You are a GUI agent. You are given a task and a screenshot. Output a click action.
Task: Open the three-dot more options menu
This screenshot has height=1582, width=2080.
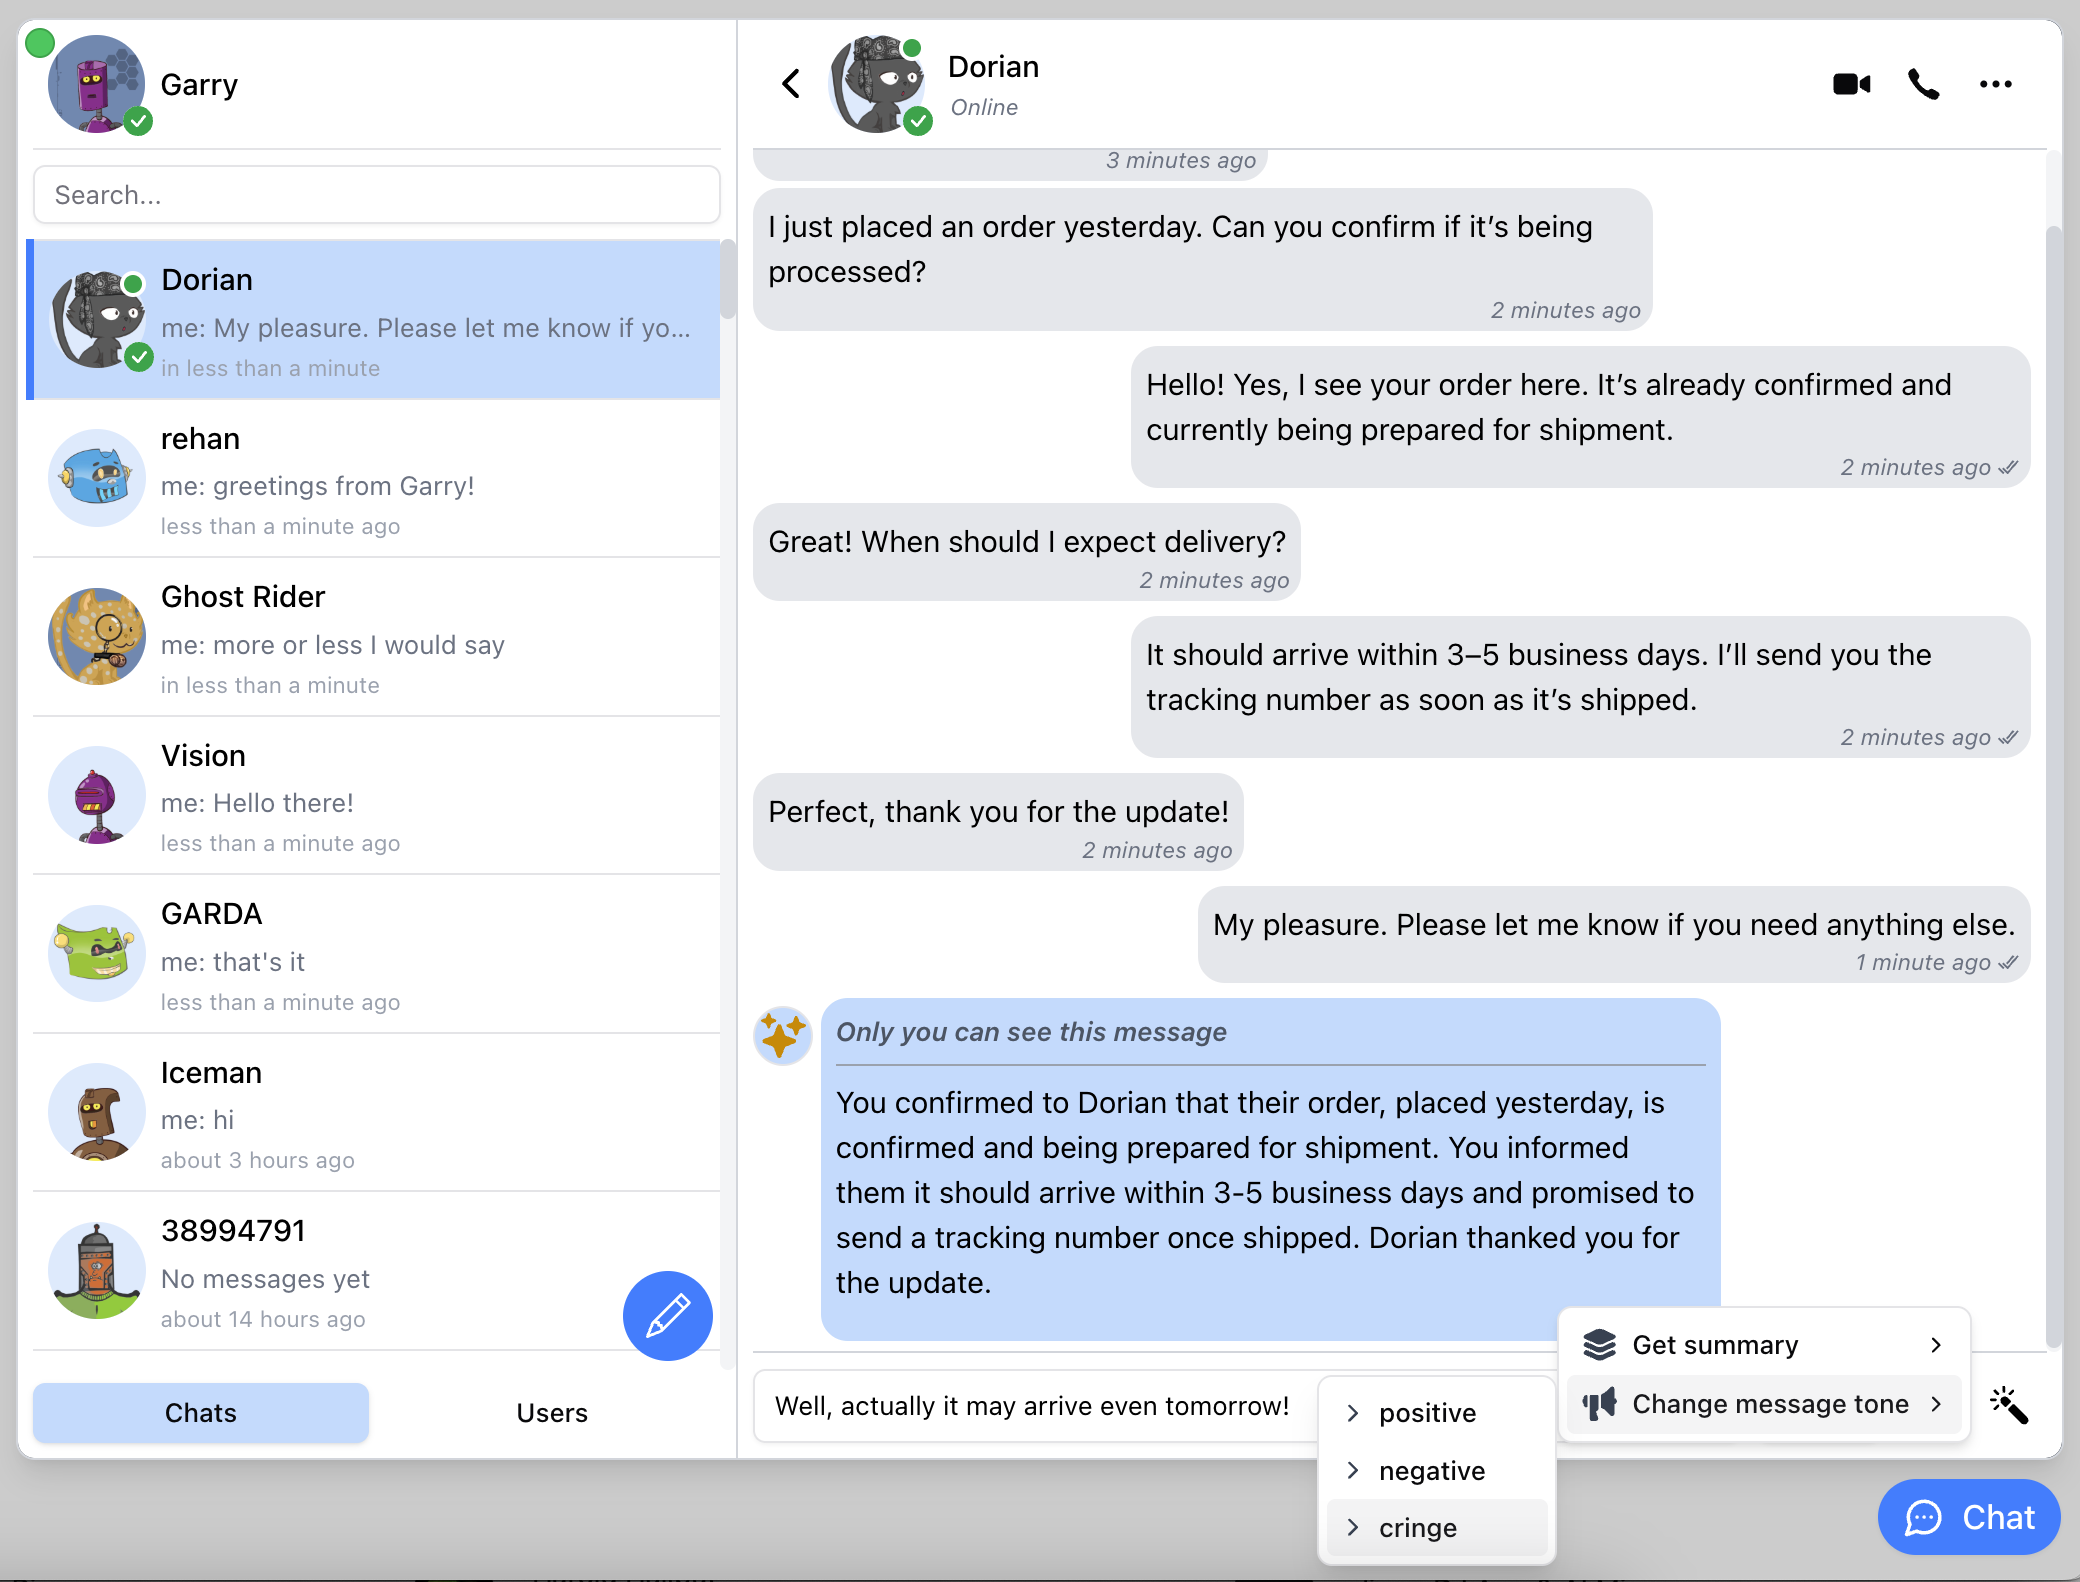[1995, 84]
